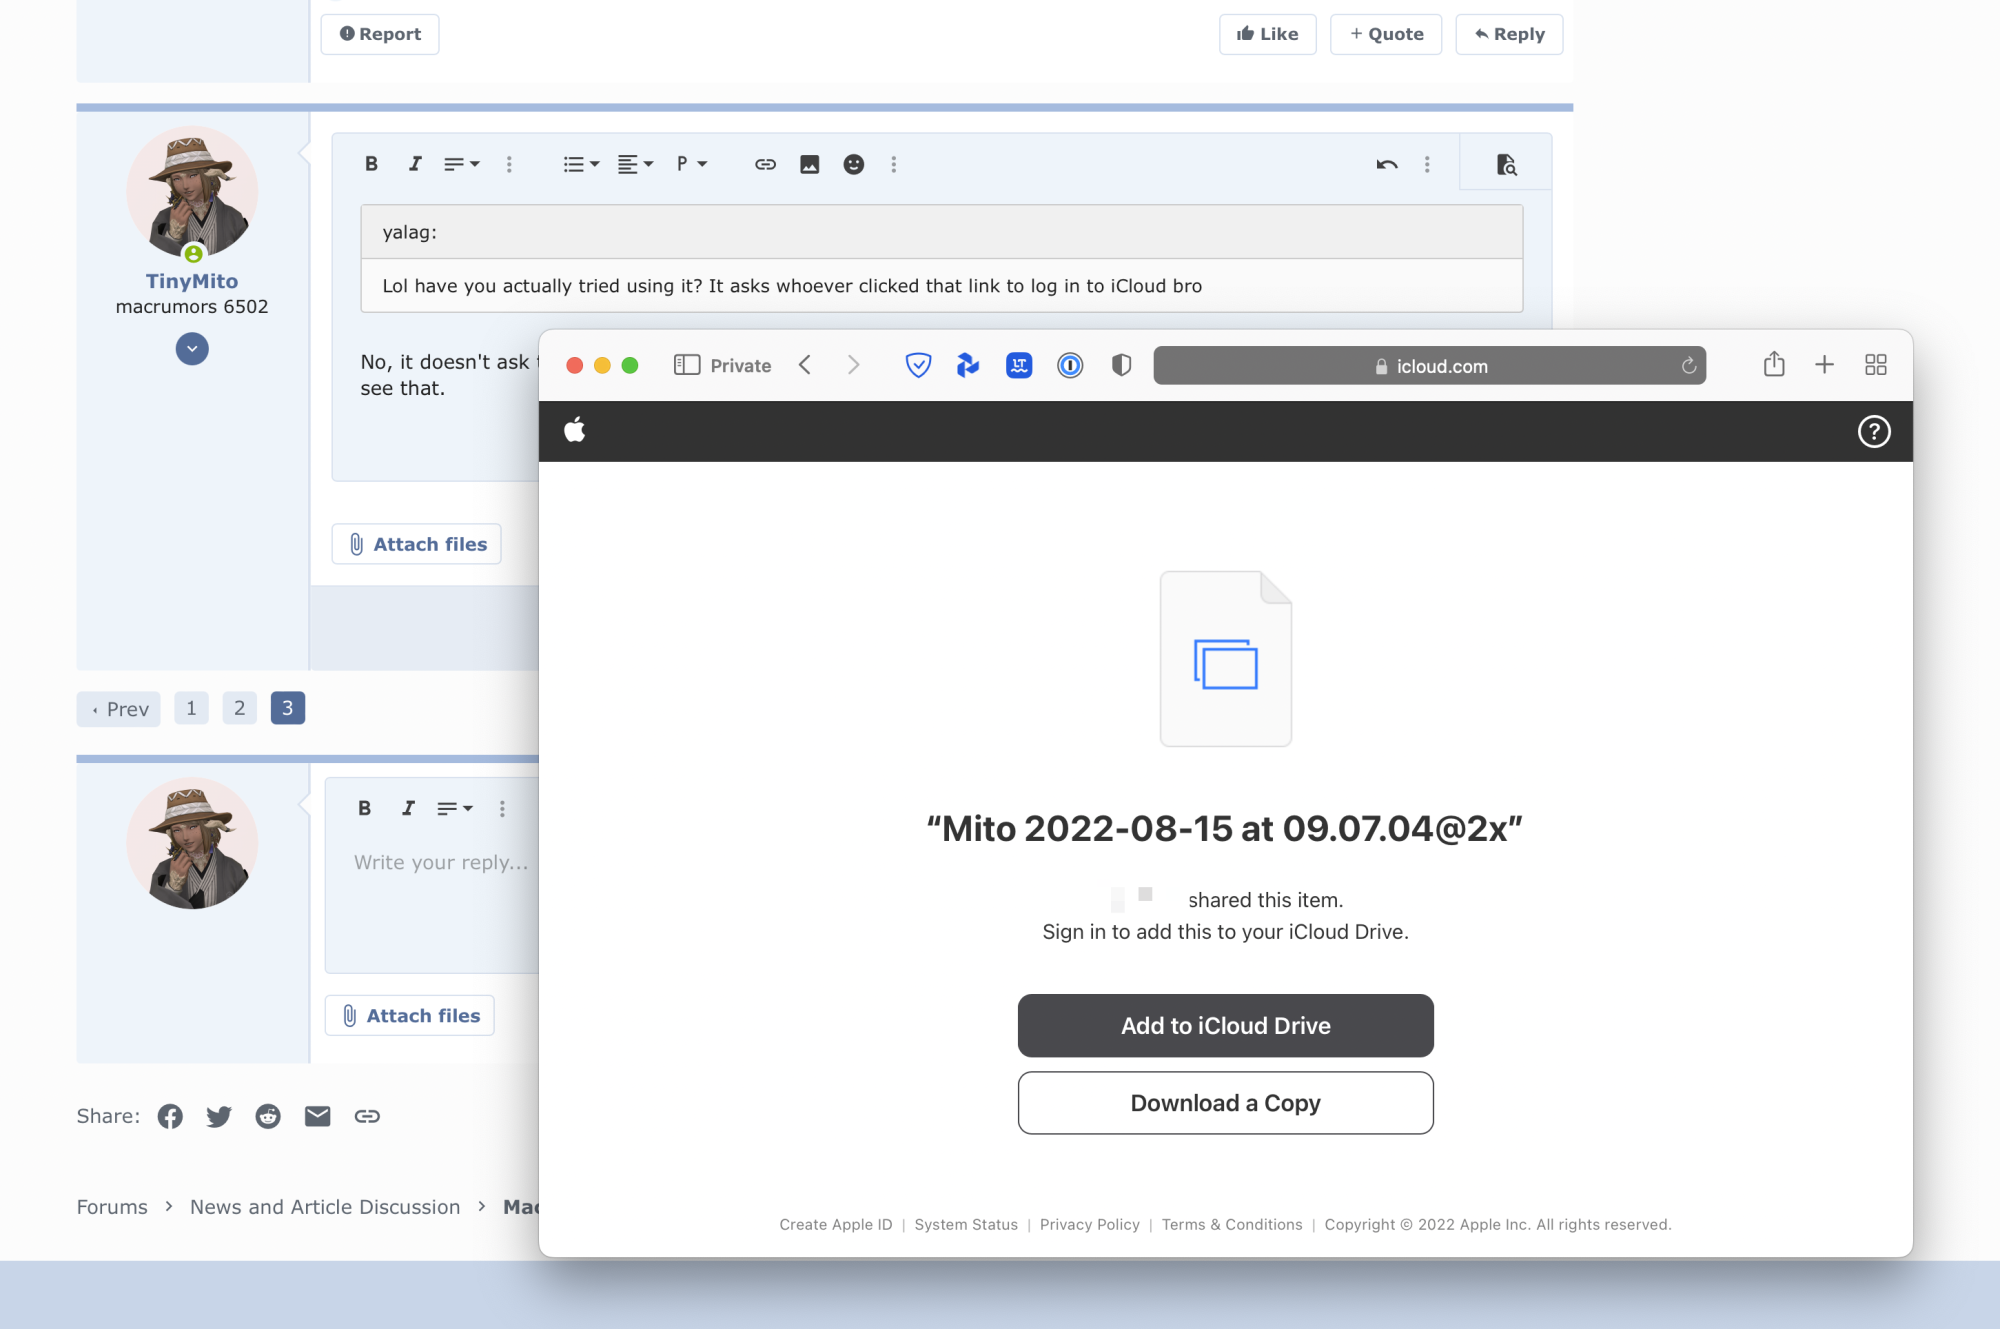Click the undo arrow in editor
Image resolution: width=2000 pixels, height=1329 pixels.
click(1386, 164)
